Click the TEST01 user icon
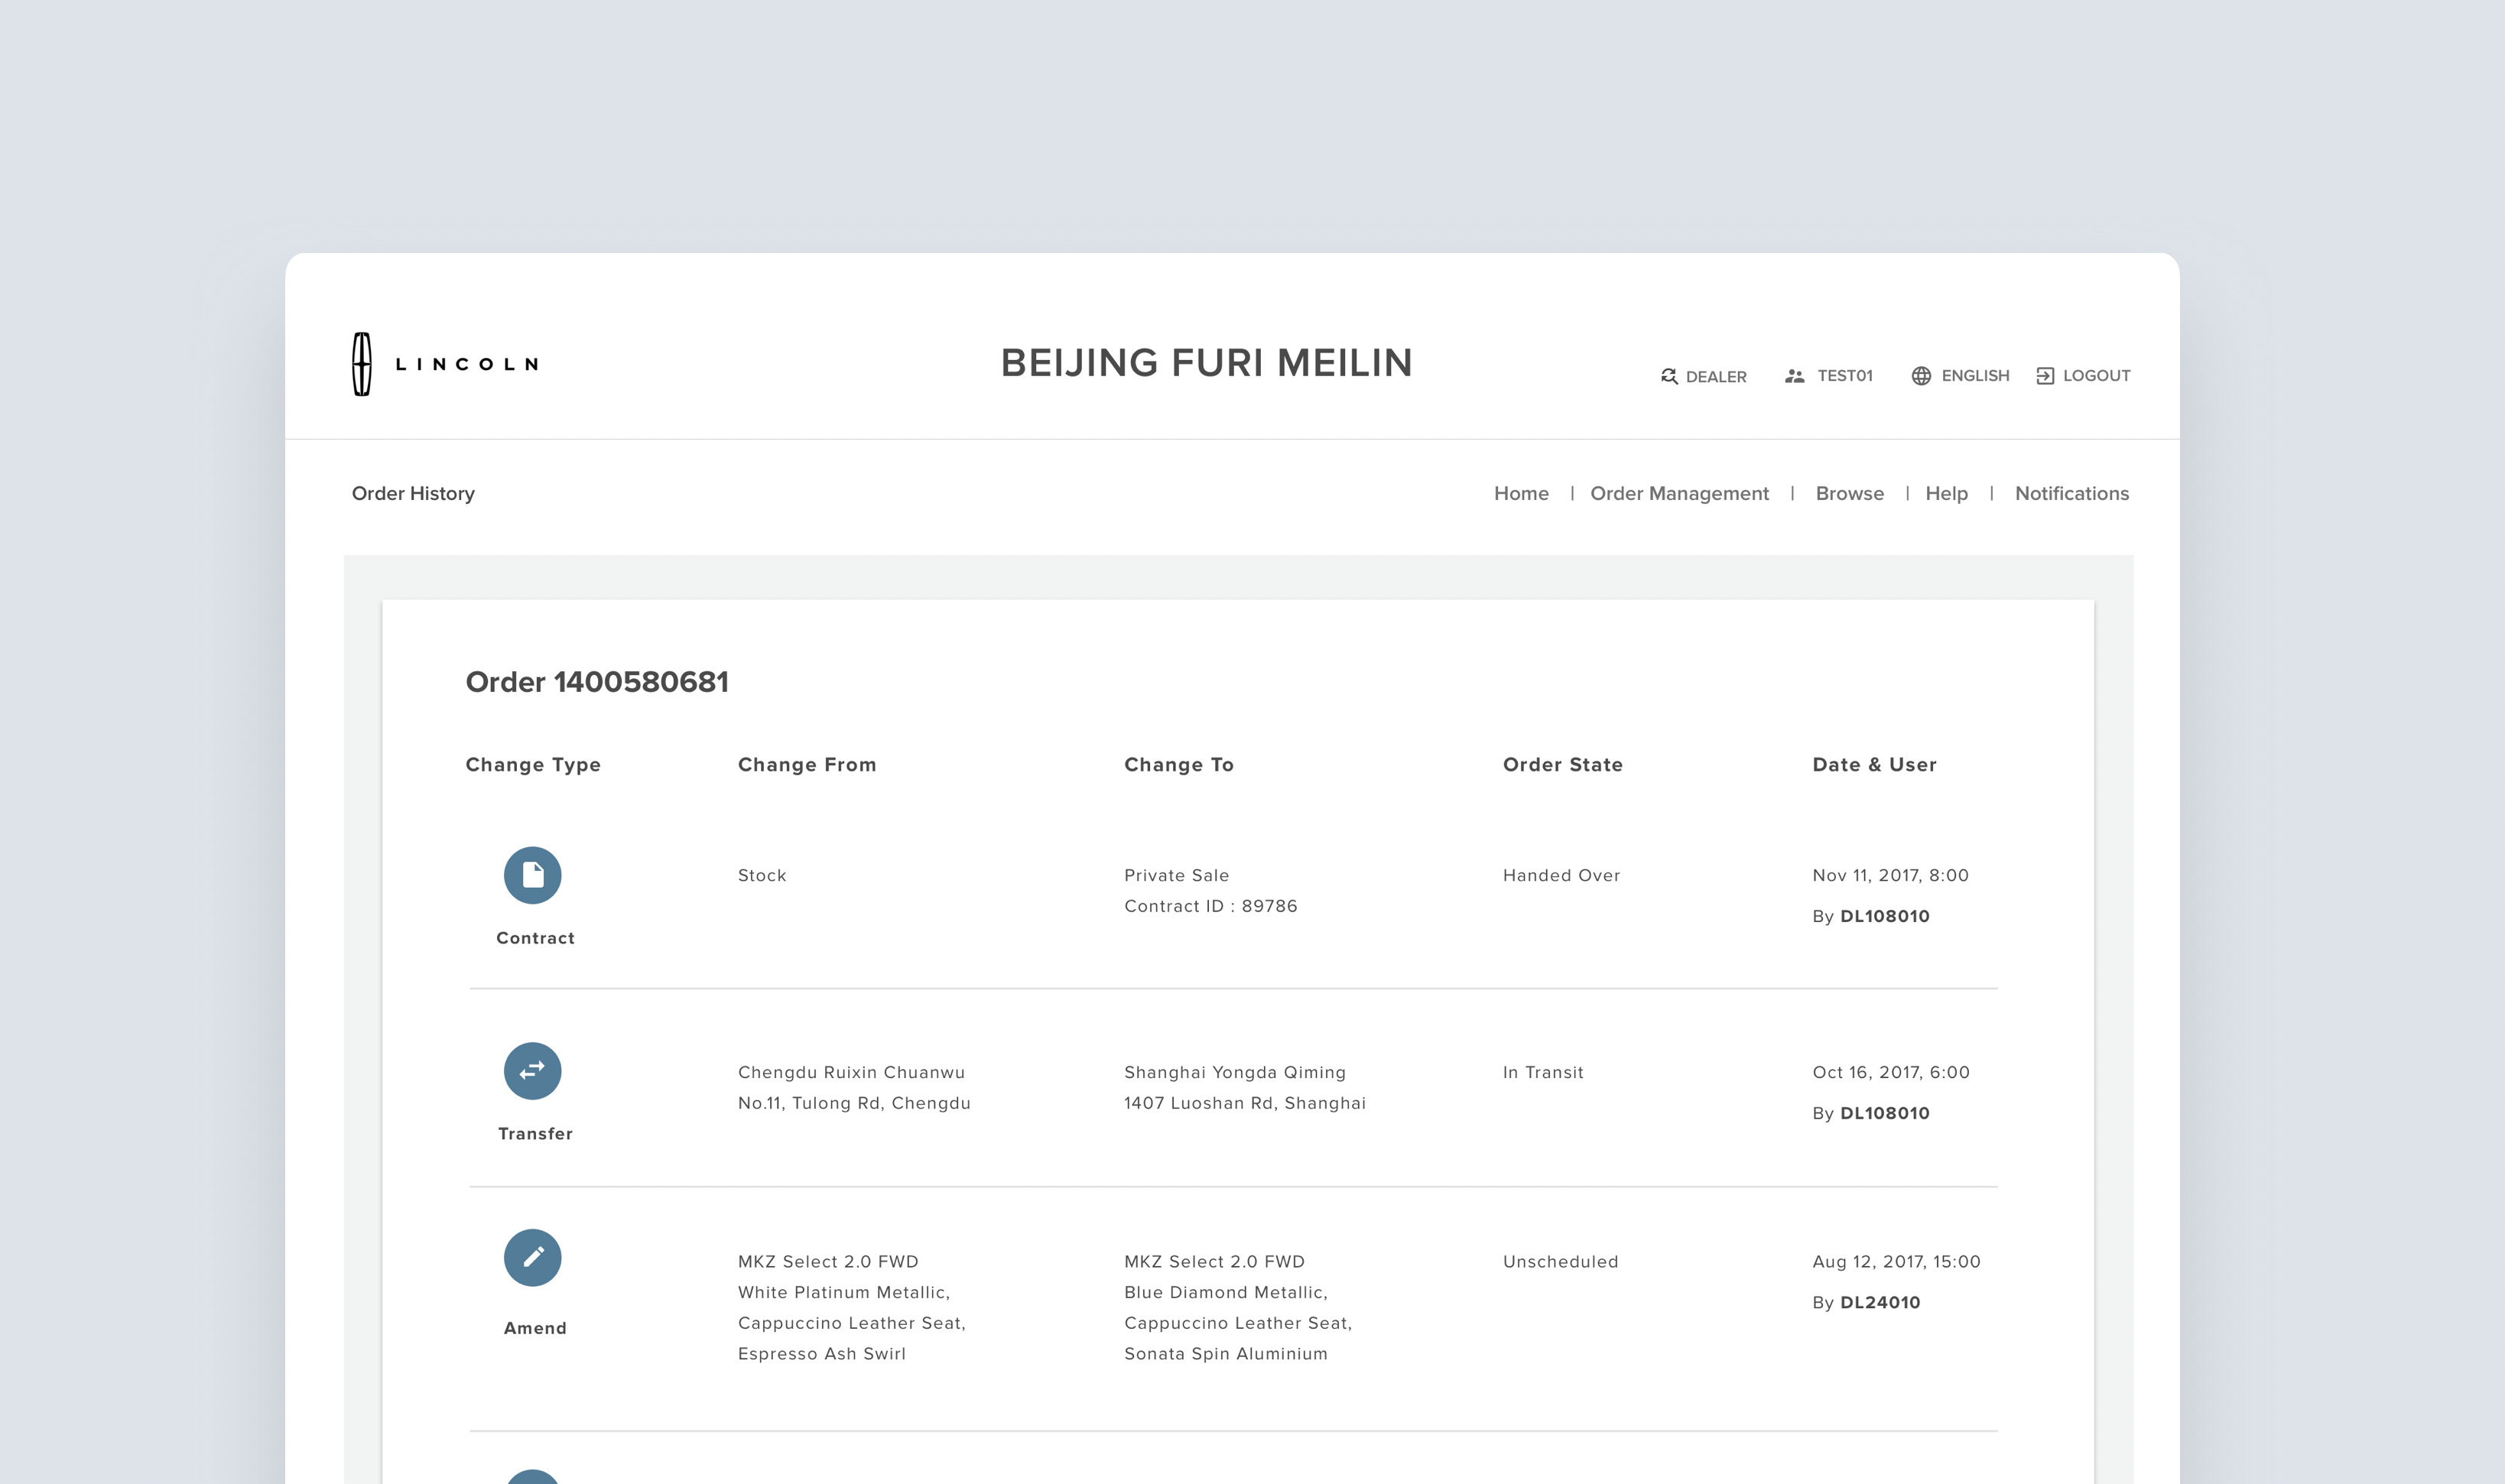Viewport: 2505px width, 1484px height. (1794, 376)
